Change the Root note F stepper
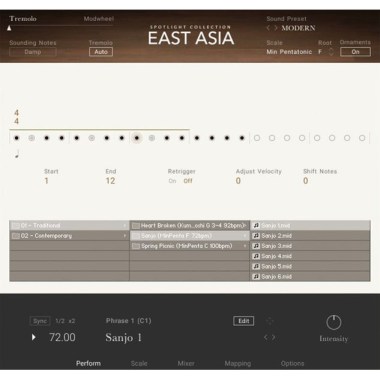 (331, 52)
